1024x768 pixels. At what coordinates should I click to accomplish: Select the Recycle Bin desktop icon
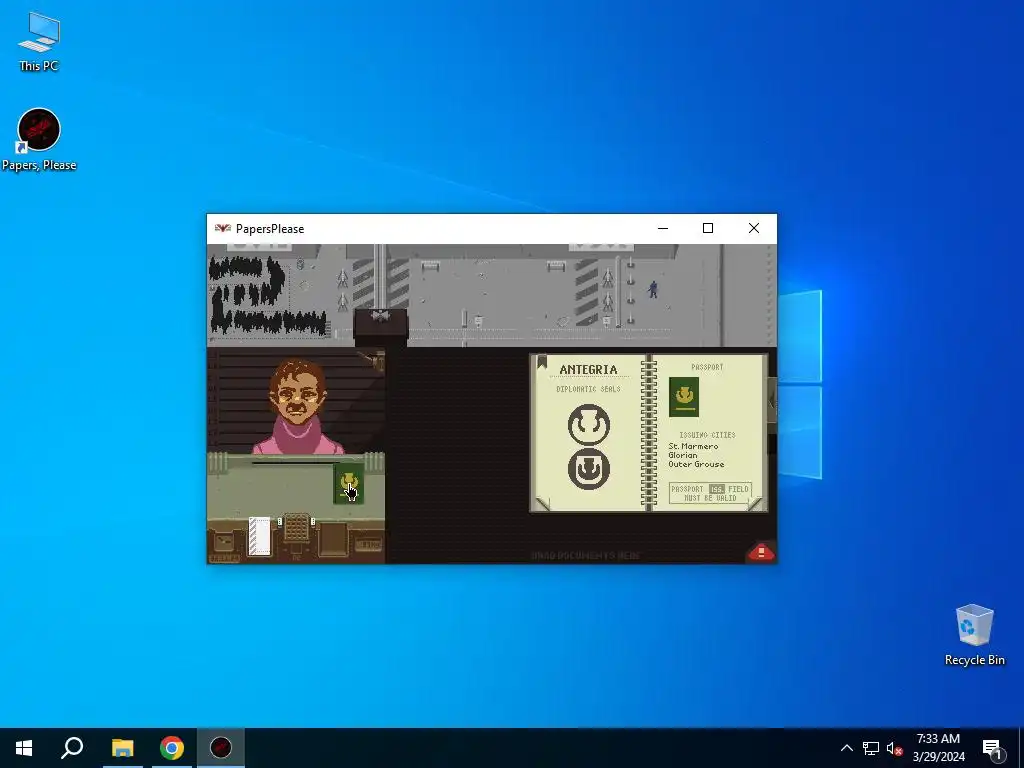974,635
